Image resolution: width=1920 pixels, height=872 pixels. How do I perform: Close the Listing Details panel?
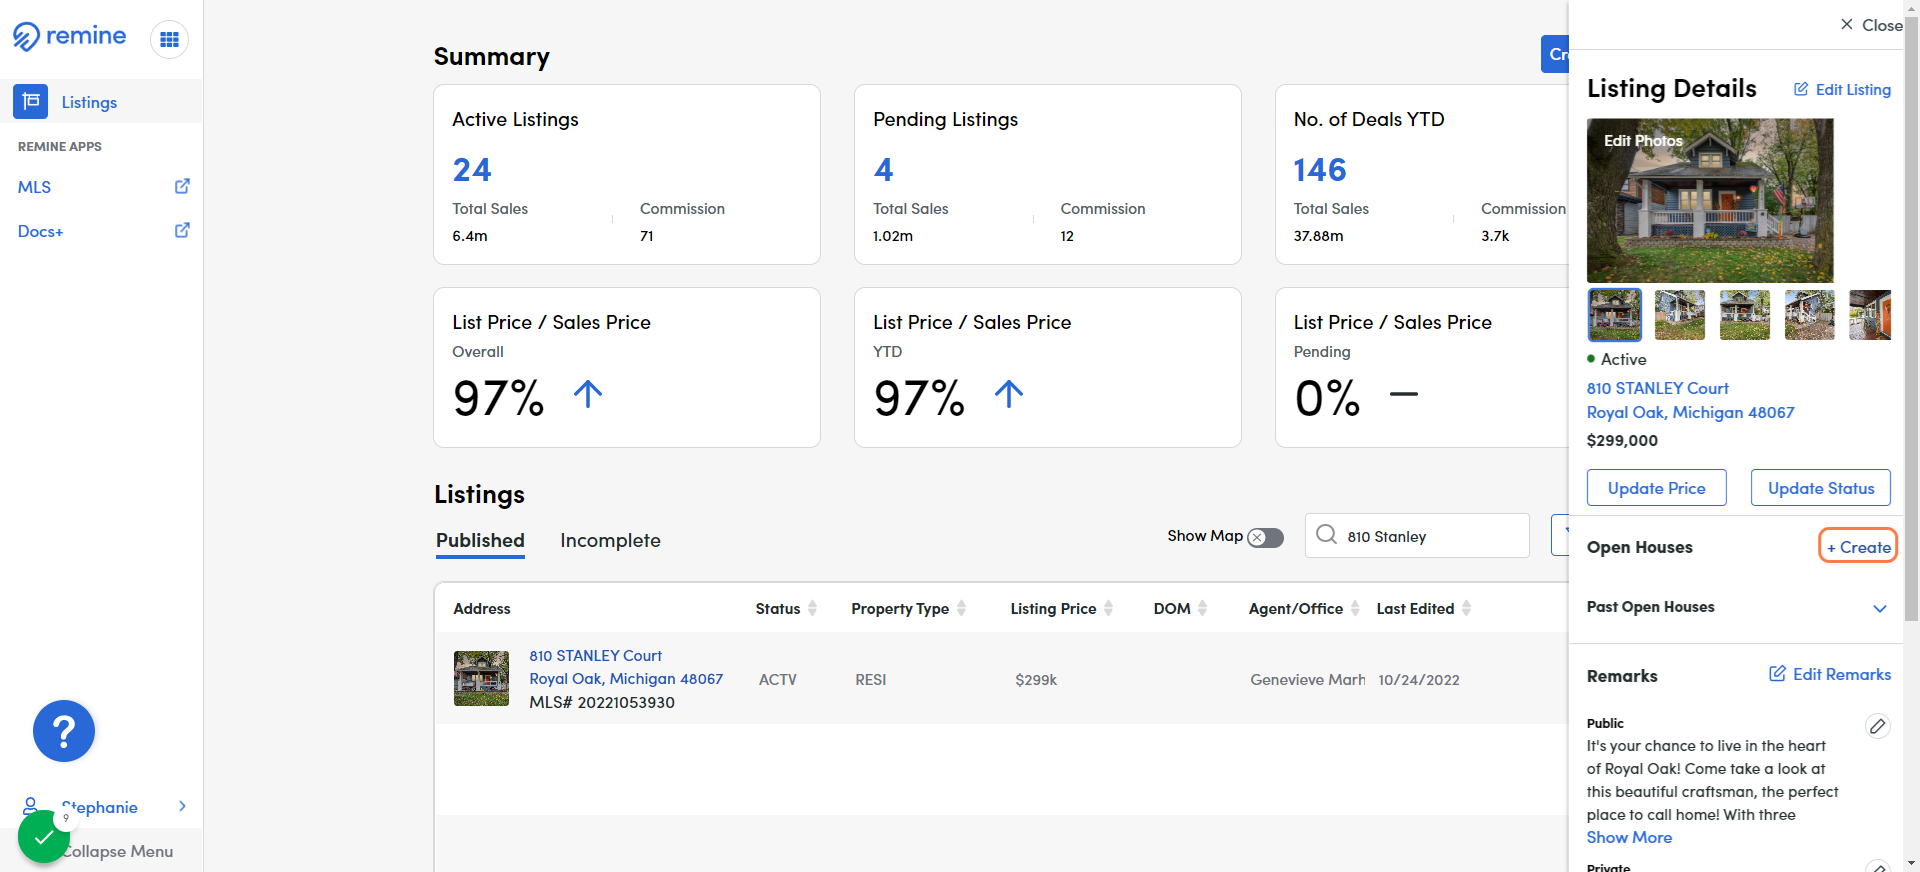click(1871, 25)
